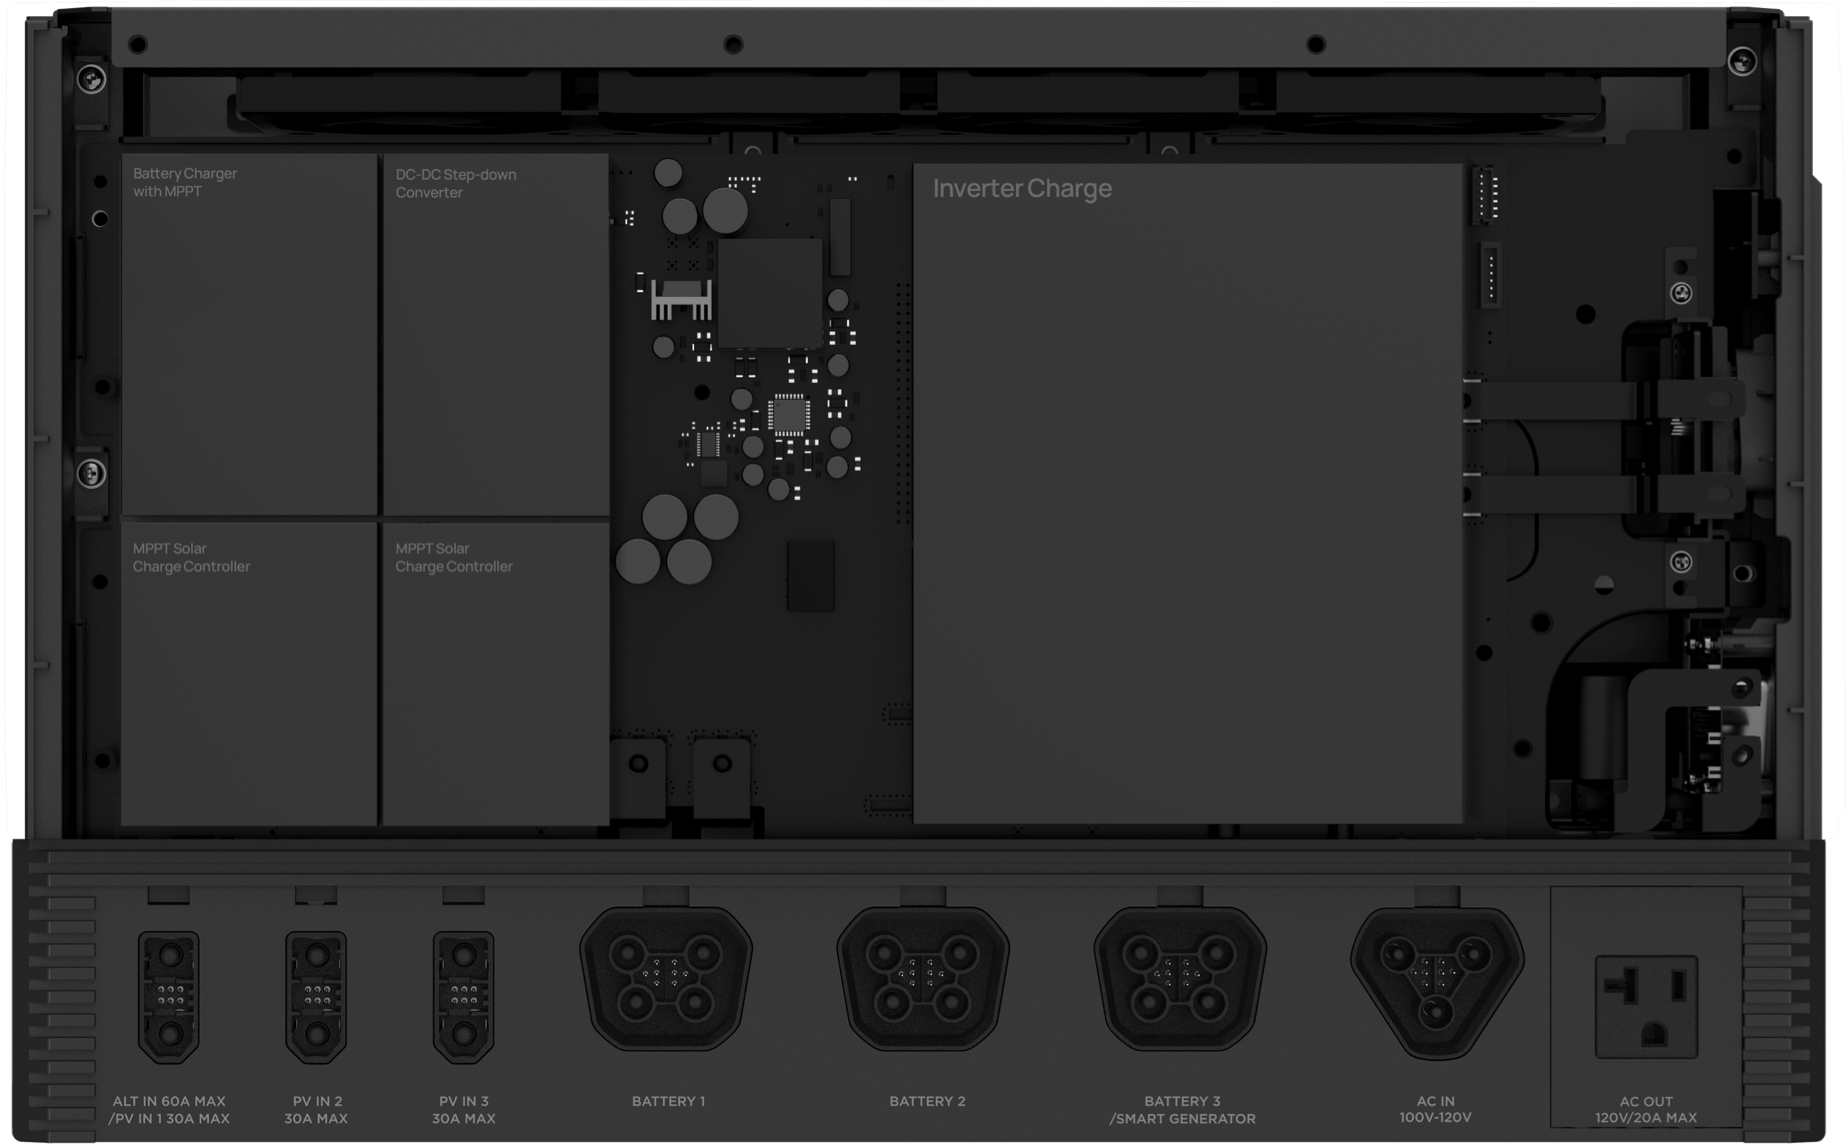This screenshot has width=1848, height=1144.
Task: Click the 'AC OUT 120V/20A MAX' label
Action: (x=1646, y=1109)
